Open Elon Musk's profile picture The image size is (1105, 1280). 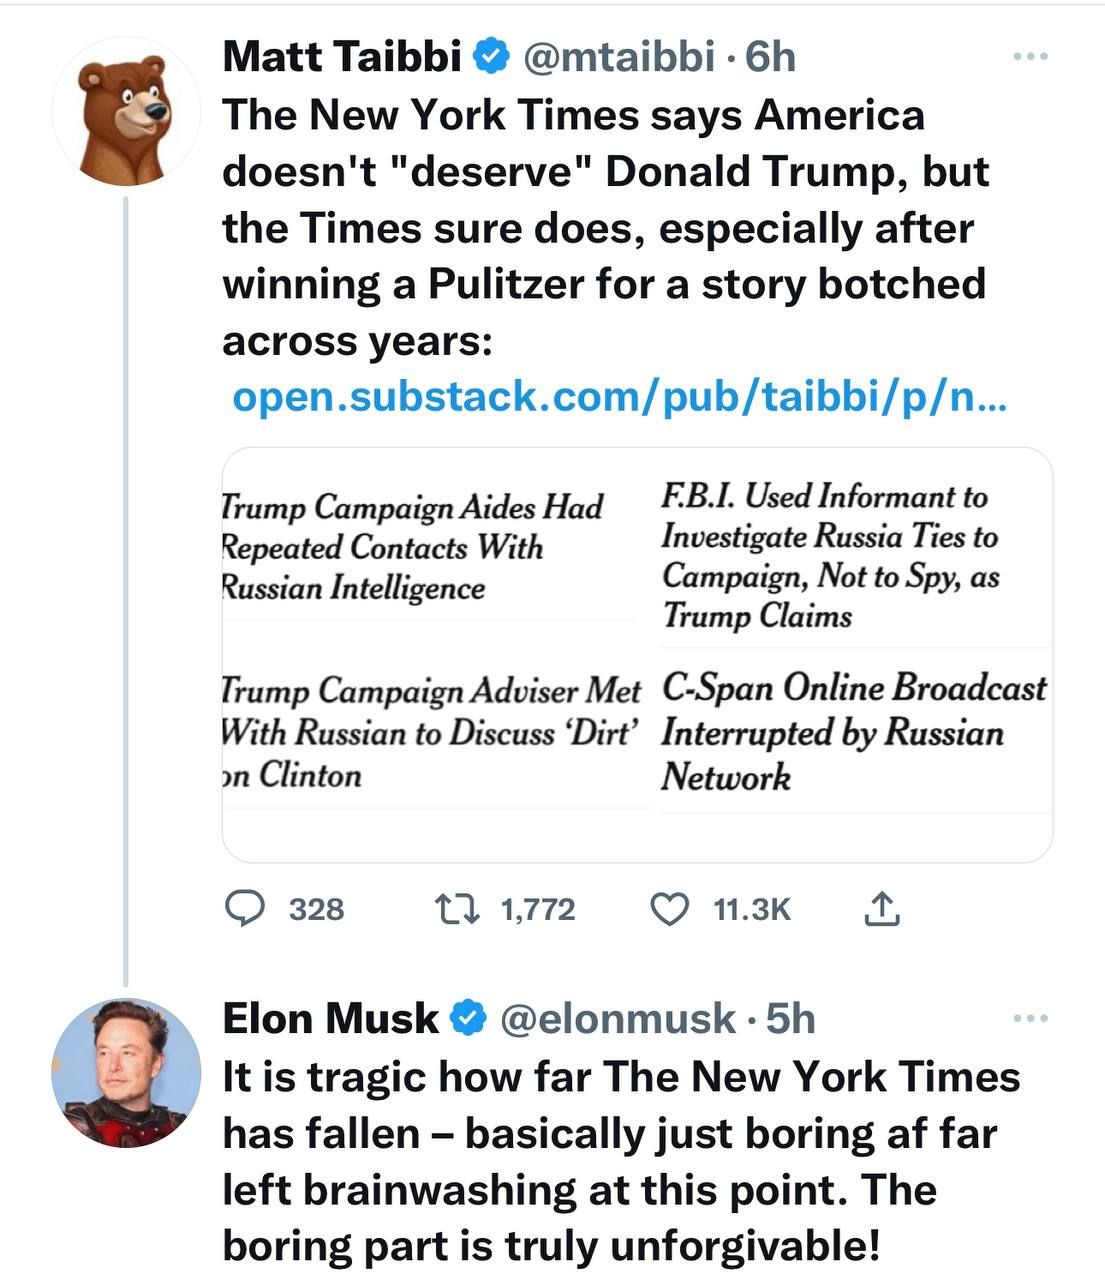[126, 1072]
